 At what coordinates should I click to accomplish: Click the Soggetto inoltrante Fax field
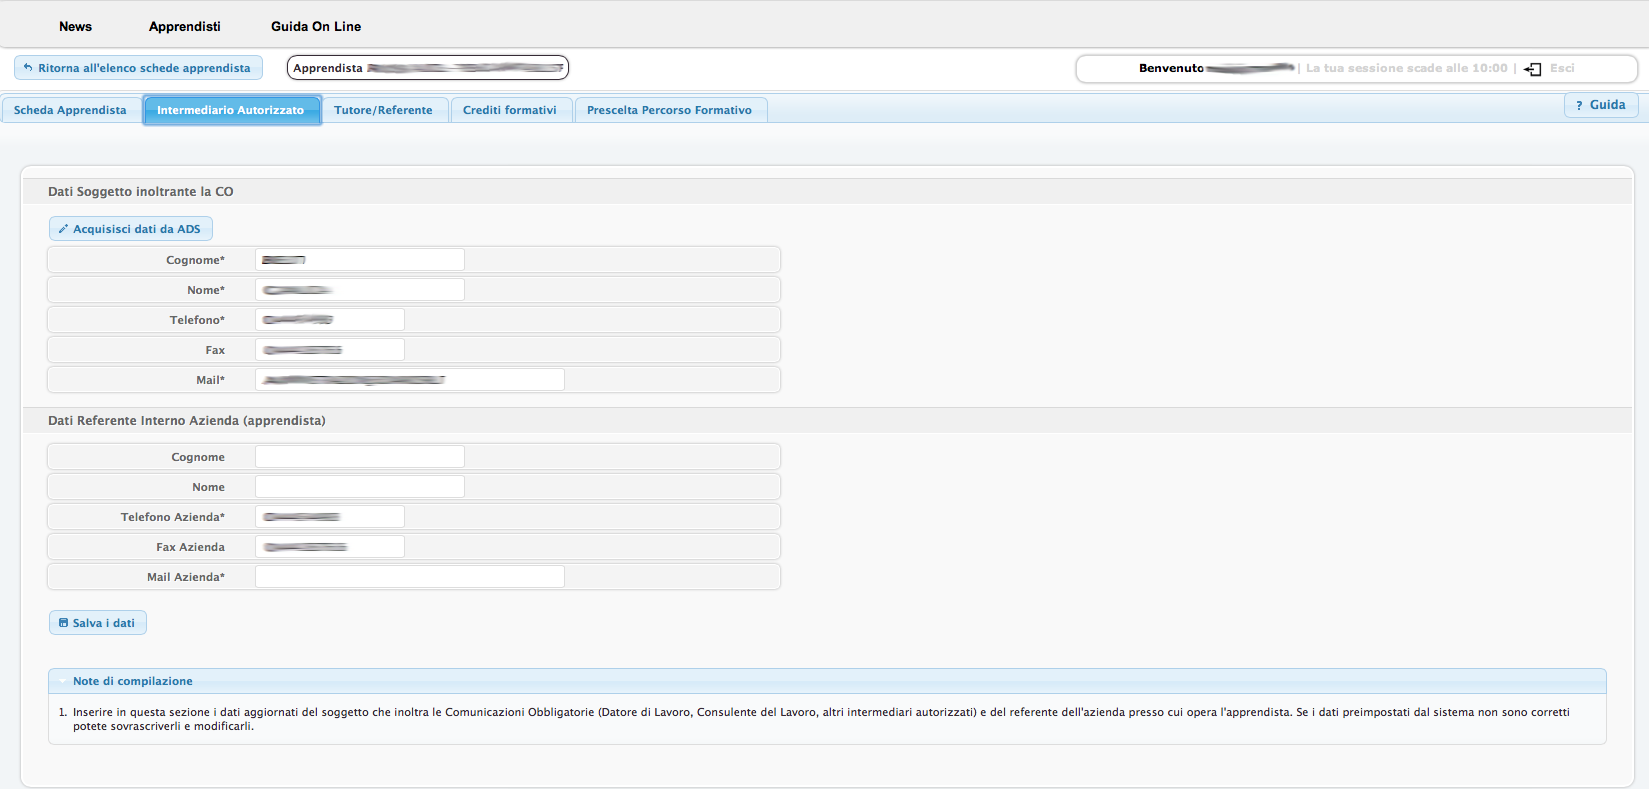pos(329,350)
